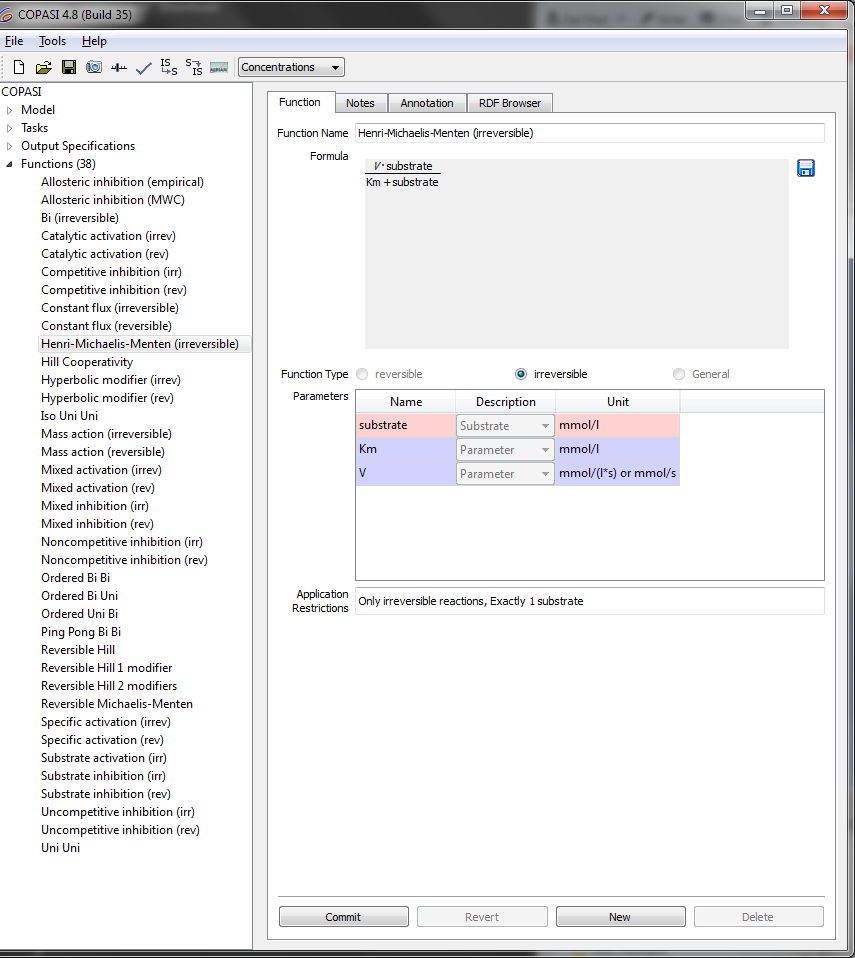Screen dimensions: 855x958
Task: Click the Function Name text field
Action: pyautogui.click(x=590, y=133)
